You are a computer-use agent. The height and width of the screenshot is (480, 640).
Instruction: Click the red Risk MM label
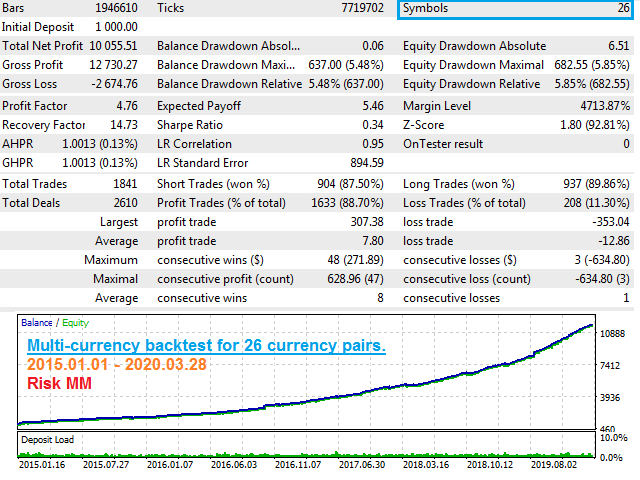pos(59,383)
